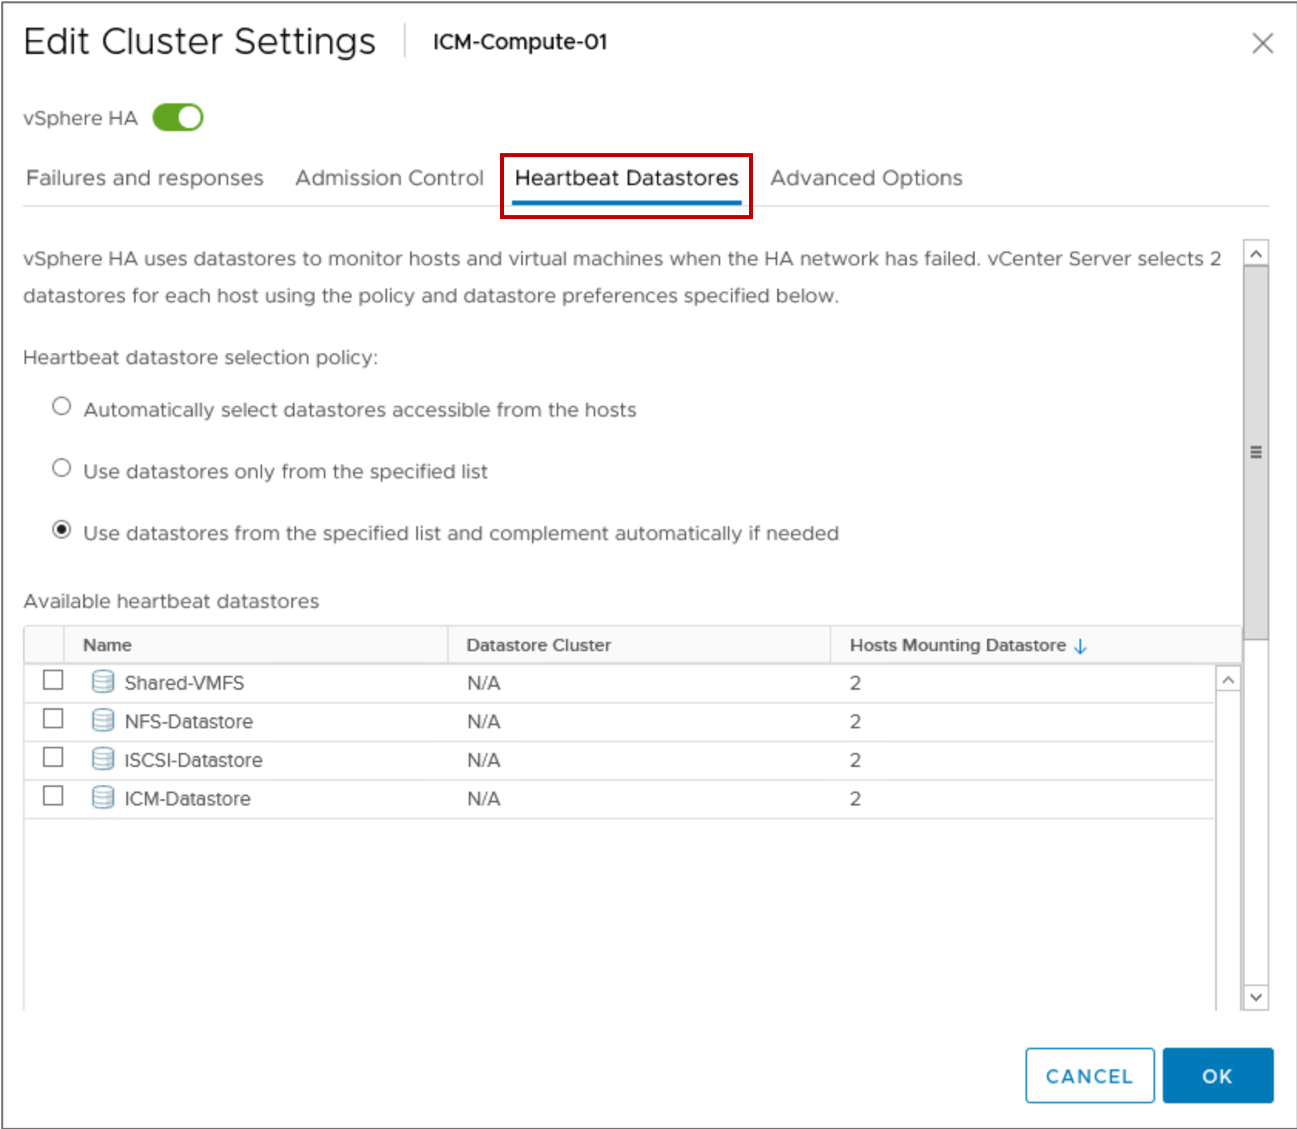The image size is (1297, 1129).
Task: Click host count 2 in ISCSI-Datastore row
Action: tap(855, 760)
